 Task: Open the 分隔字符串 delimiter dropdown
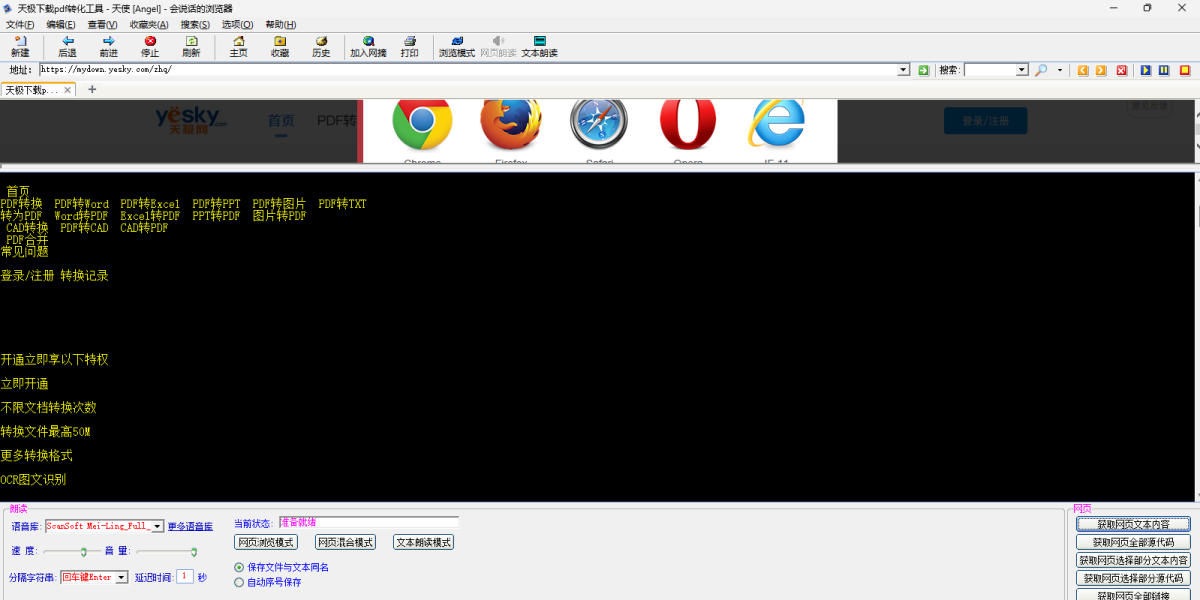[x=122, y=577]
